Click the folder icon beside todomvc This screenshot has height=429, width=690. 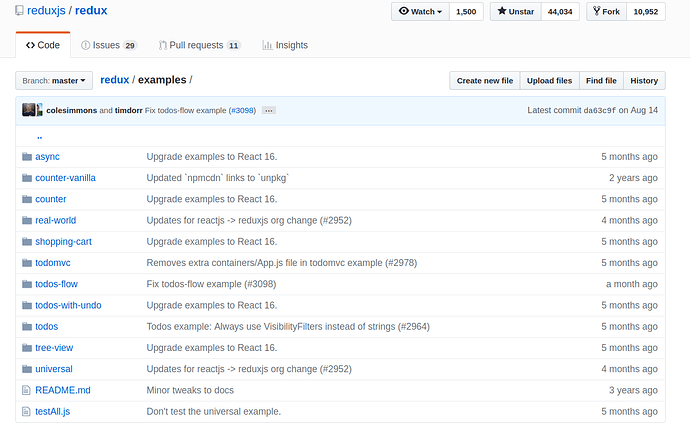pos(26,263)
